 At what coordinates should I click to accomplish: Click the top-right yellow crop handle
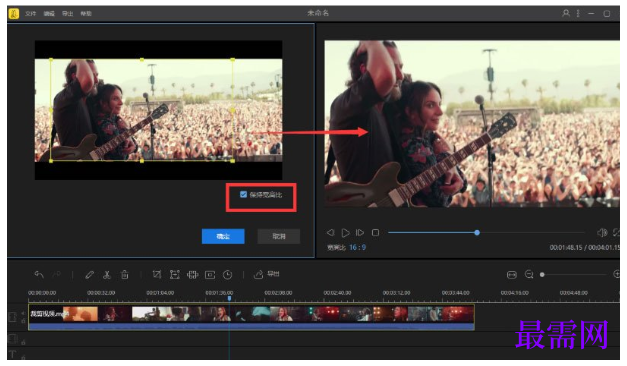[233, 60]
